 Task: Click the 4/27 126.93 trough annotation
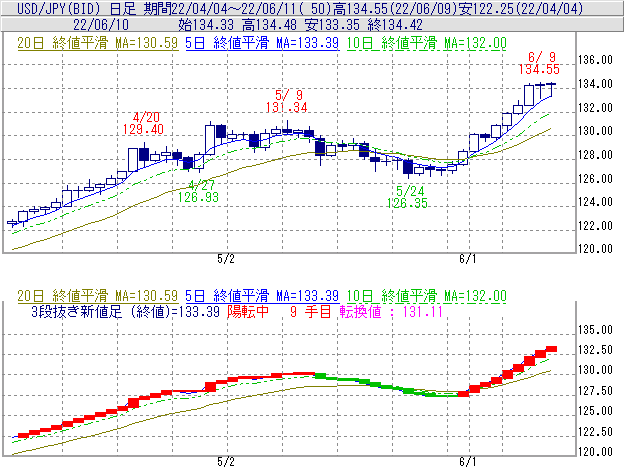(198, 191)
